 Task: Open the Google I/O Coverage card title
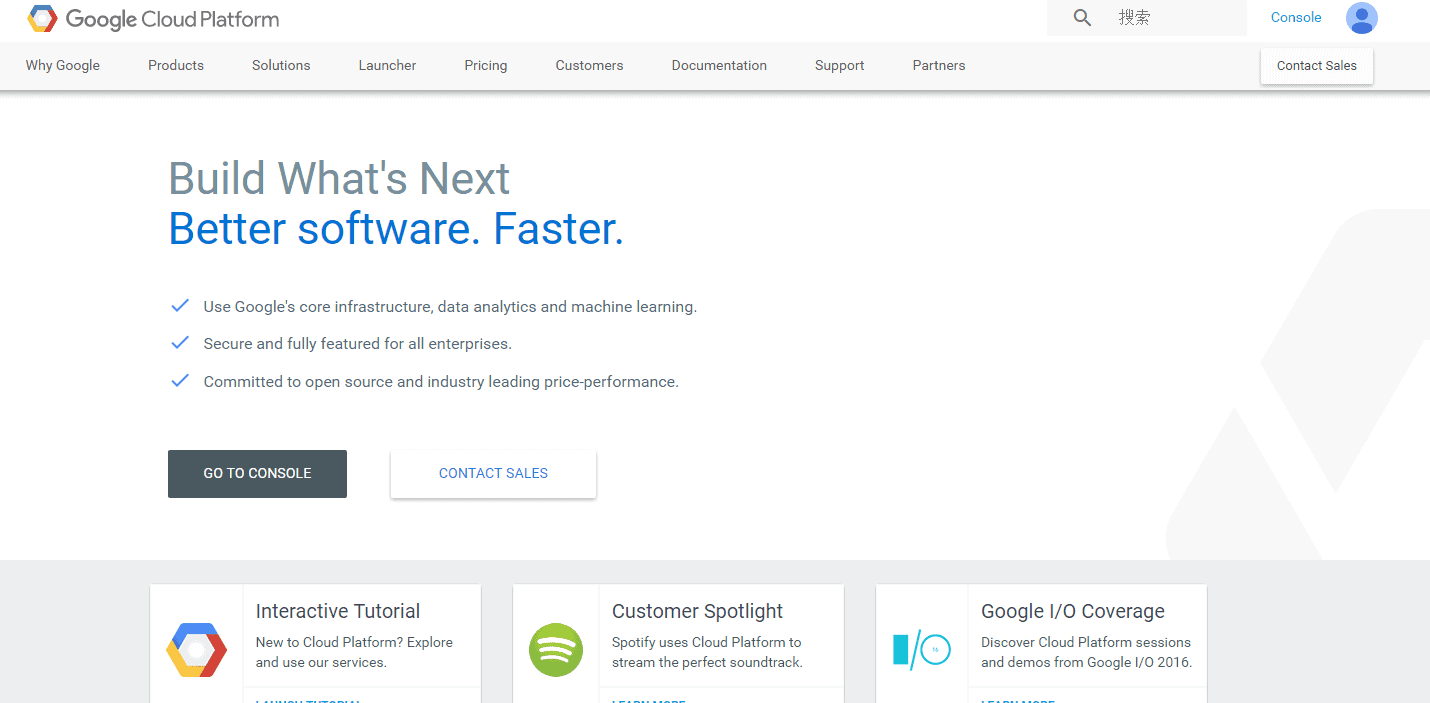coord(1073,611)
